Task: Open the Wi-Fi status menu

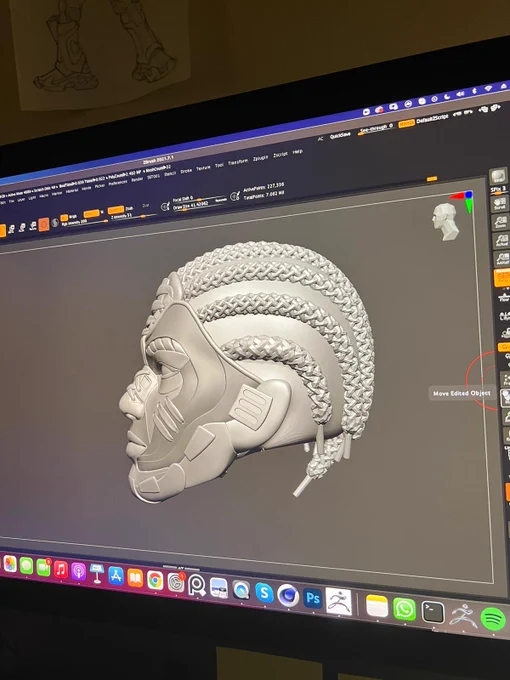Action: 488,88
